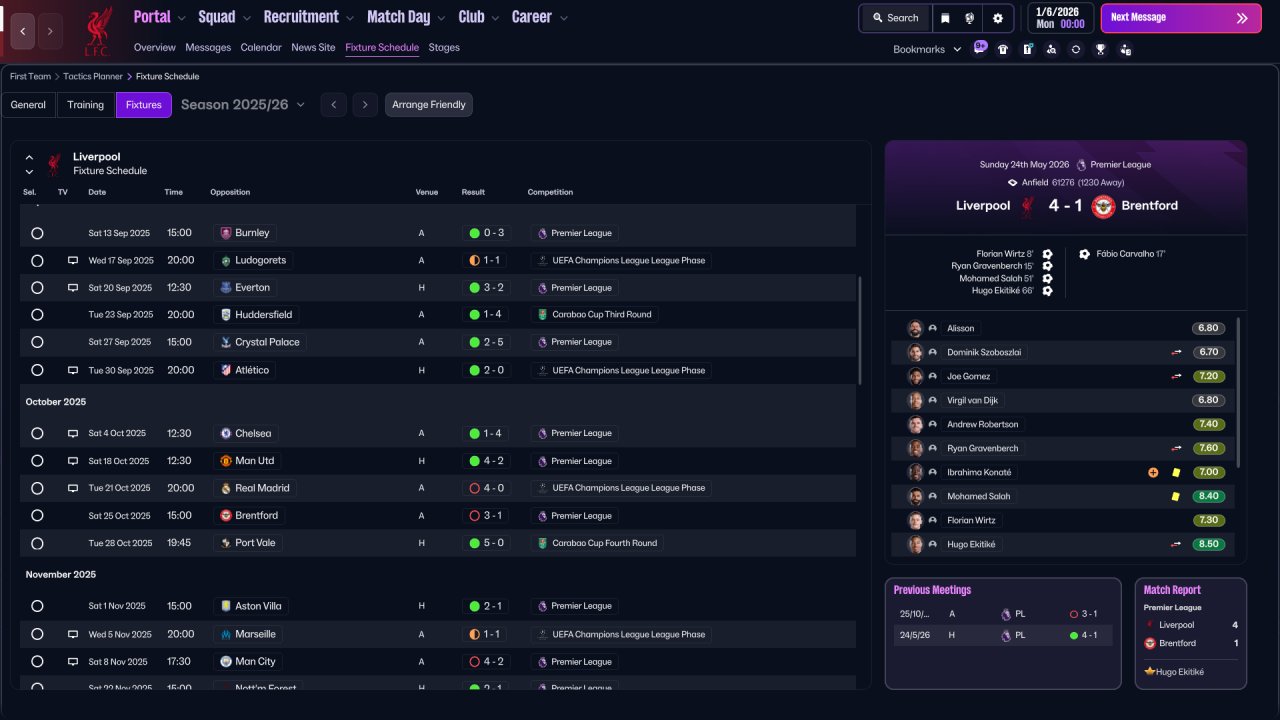Click Hugo Ekitiké's 8.50 rating badge
The width and height of the screenshot is (1280, 720).
[1208, 544]
